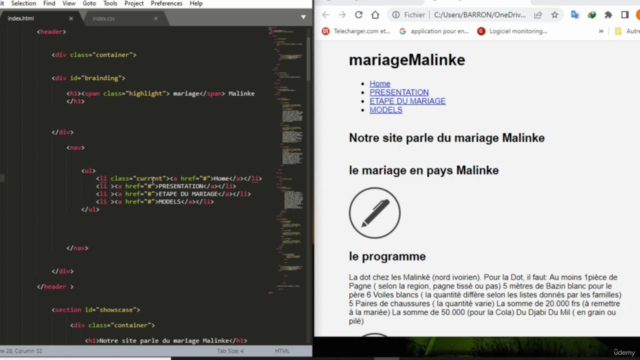Click the MODELS navigation link
This screenshot has height=360, width=640.
(386, 110)
